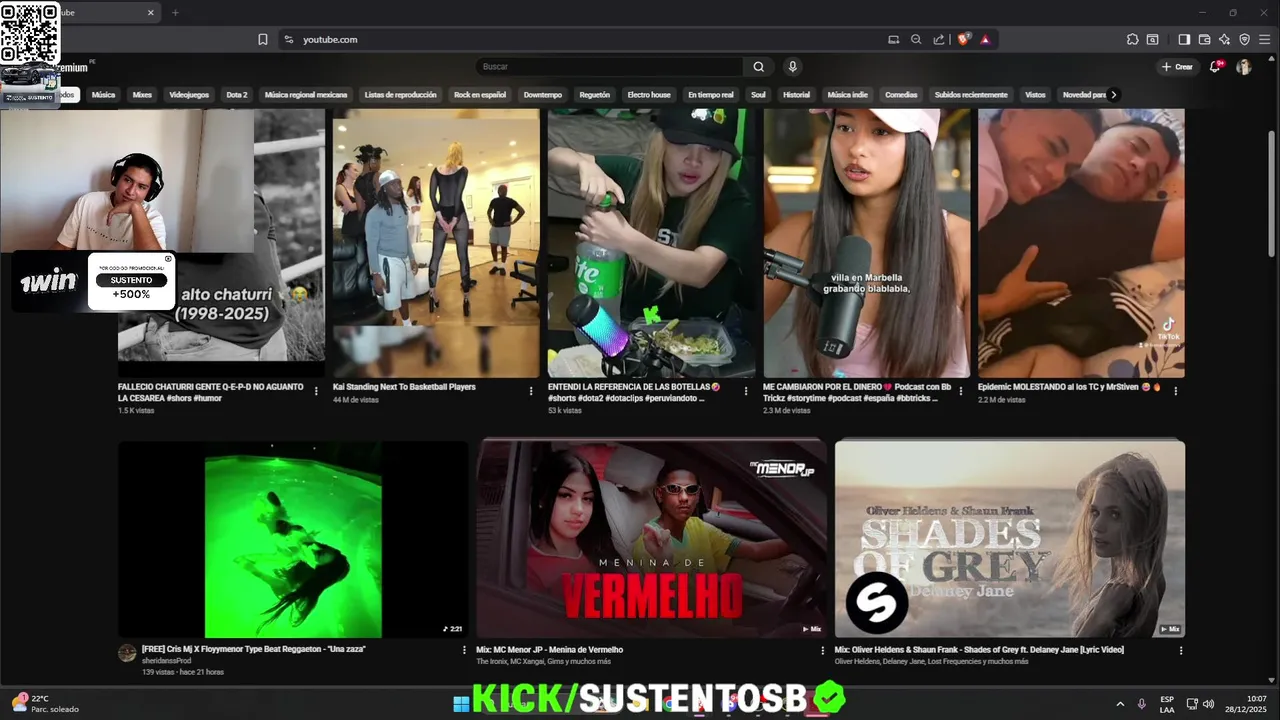
Task: Select the Rock en español chip
Action: pos(480,95)
